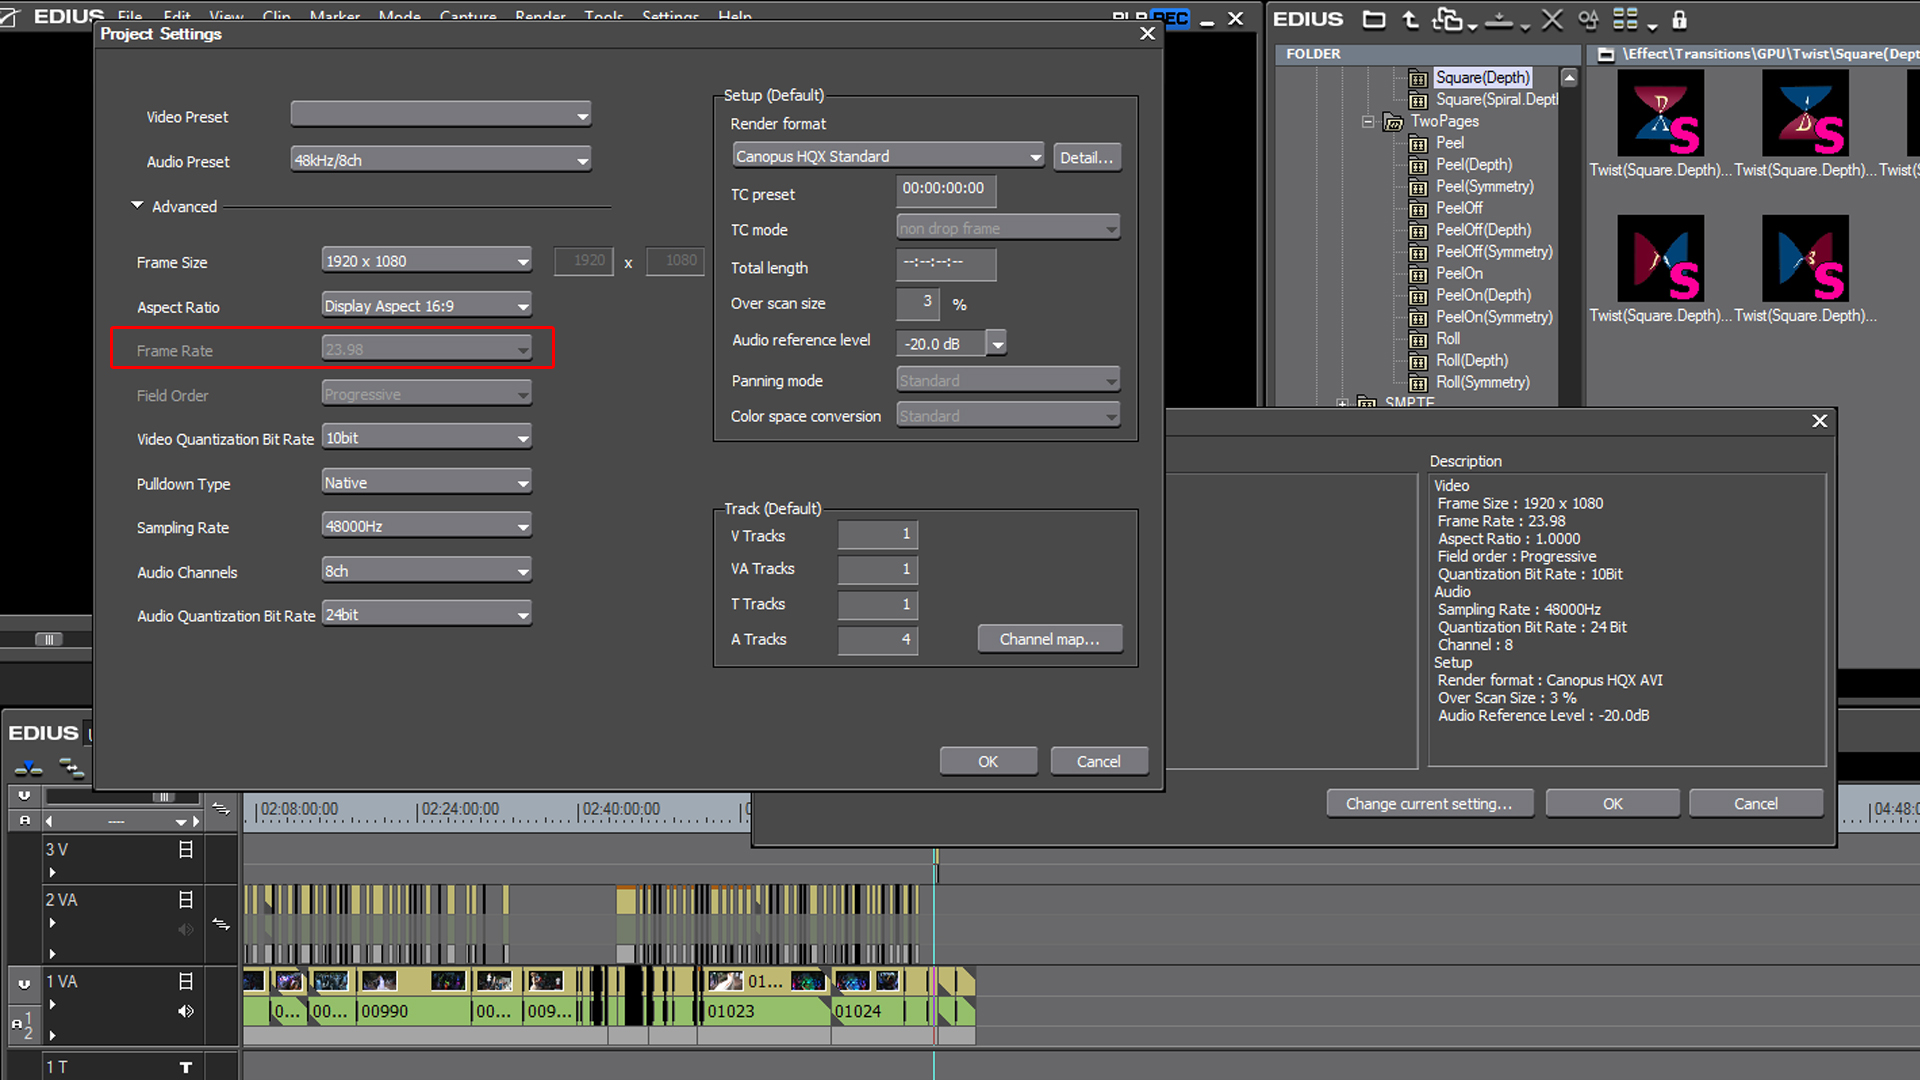1920x1080 pixels.
Task: Click add to timeline icon in Effect palette
Action: [1498, 19]
